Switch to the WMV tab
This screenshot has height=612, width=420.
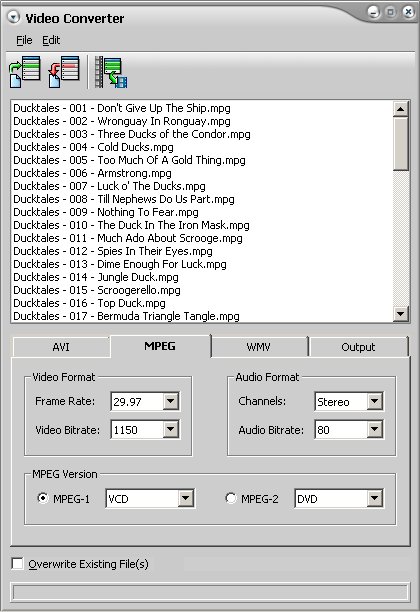[x=259, y=347]
